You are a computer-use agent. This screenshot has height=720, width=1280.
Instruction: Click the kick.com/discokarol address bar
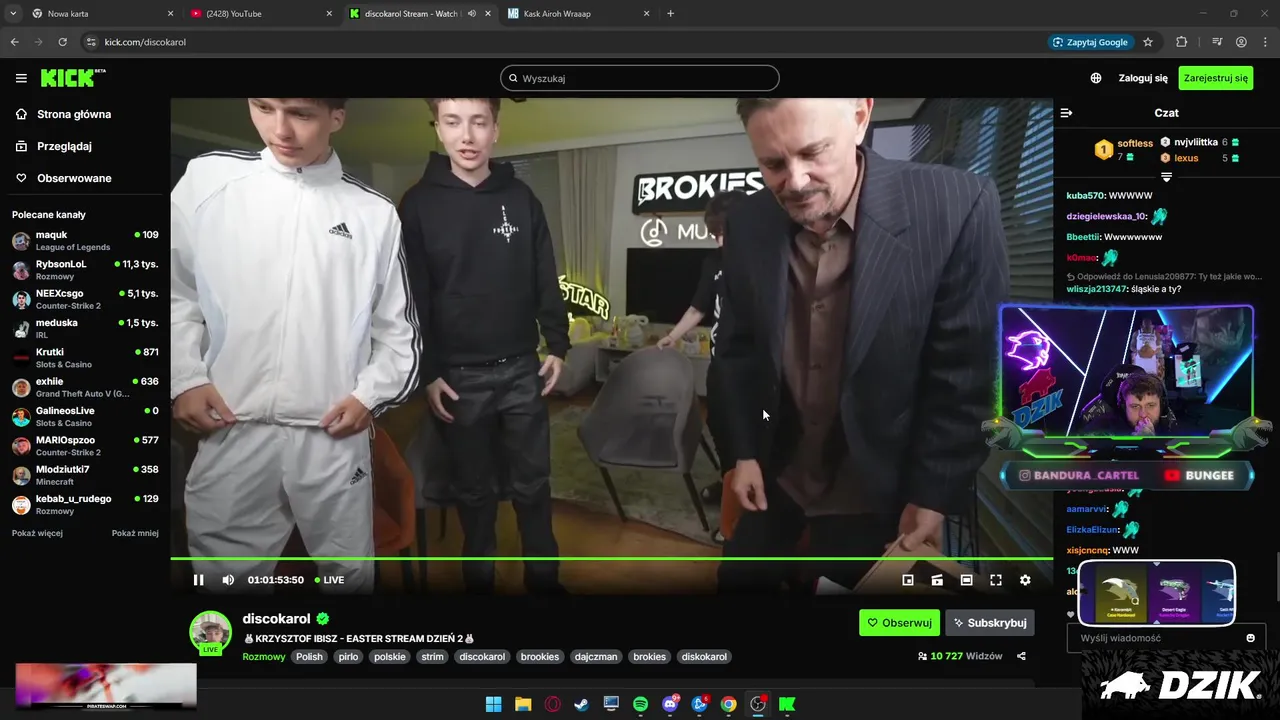tap(560, 42)
